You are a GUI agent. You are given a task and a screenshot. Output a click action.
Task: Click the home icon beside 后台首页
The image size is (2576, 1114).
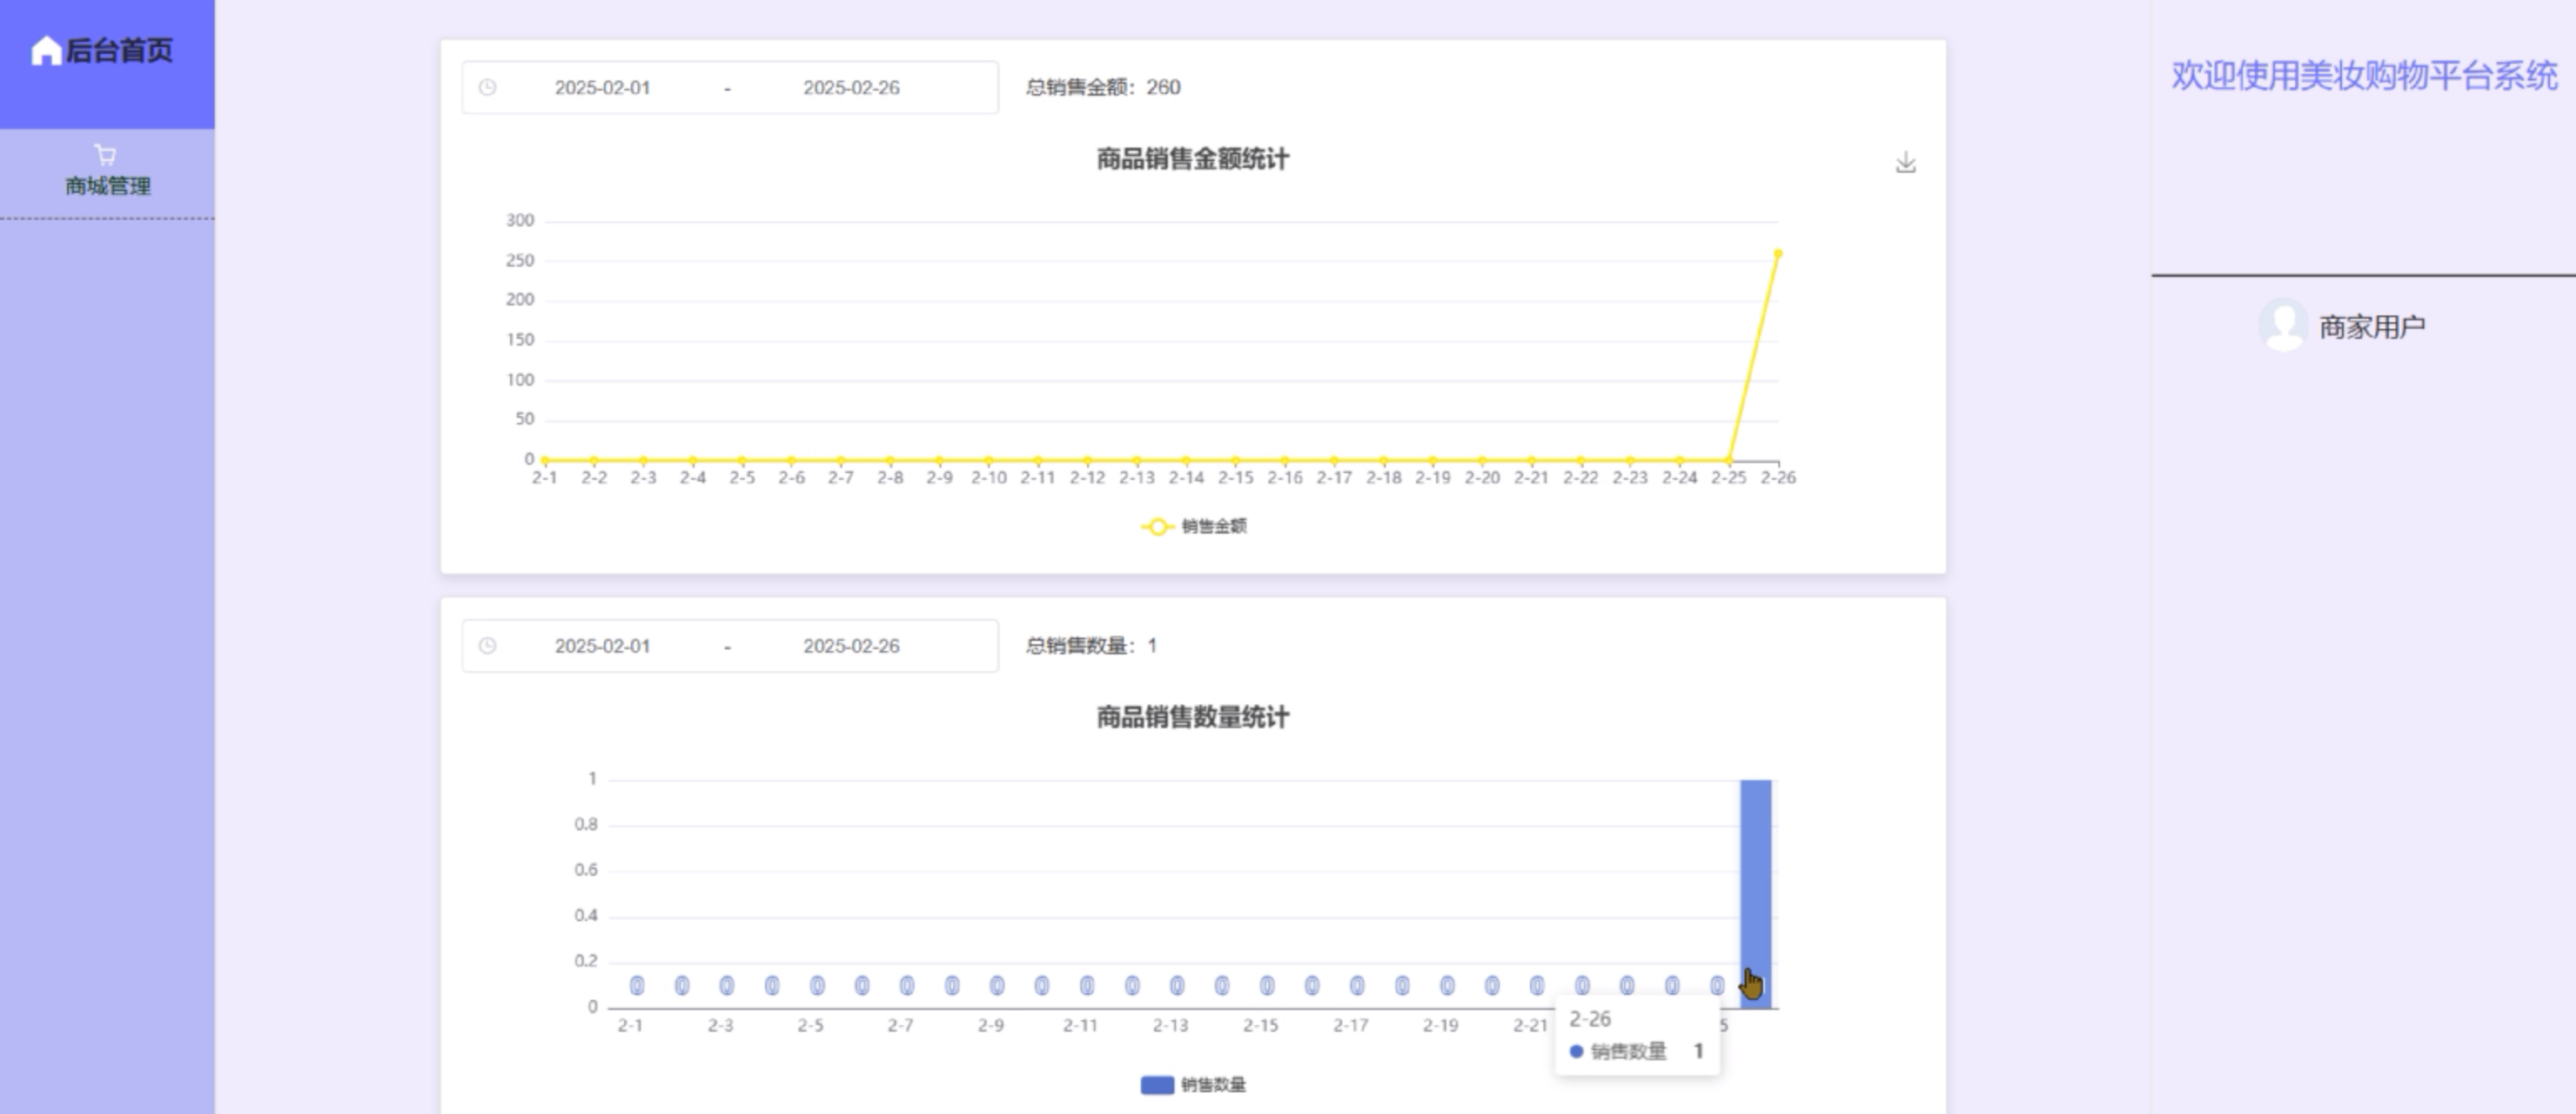point(46,50)
